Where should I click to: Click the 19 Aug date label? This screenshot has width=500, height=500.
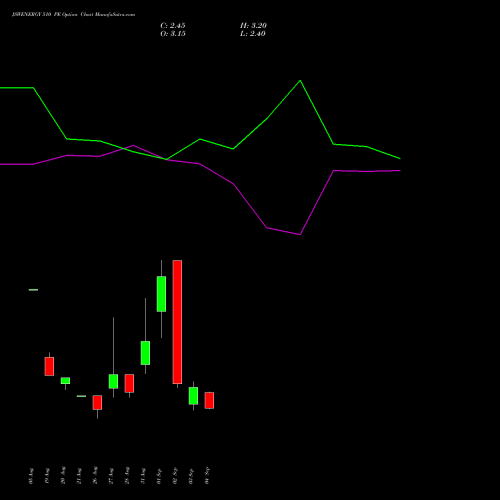click(x=47, y=476)
